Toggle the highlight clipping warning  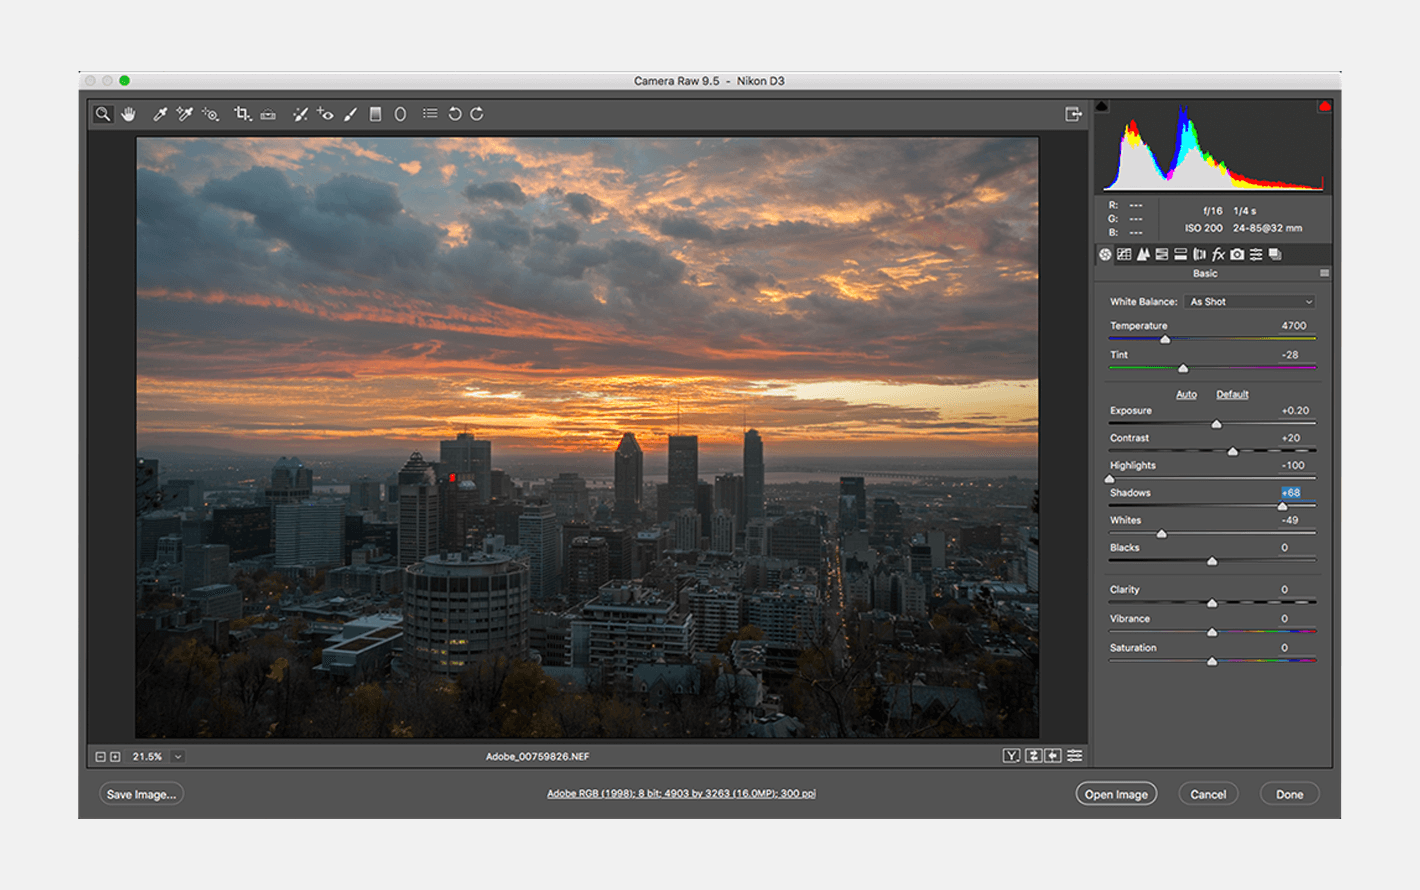click(1324, 106)
